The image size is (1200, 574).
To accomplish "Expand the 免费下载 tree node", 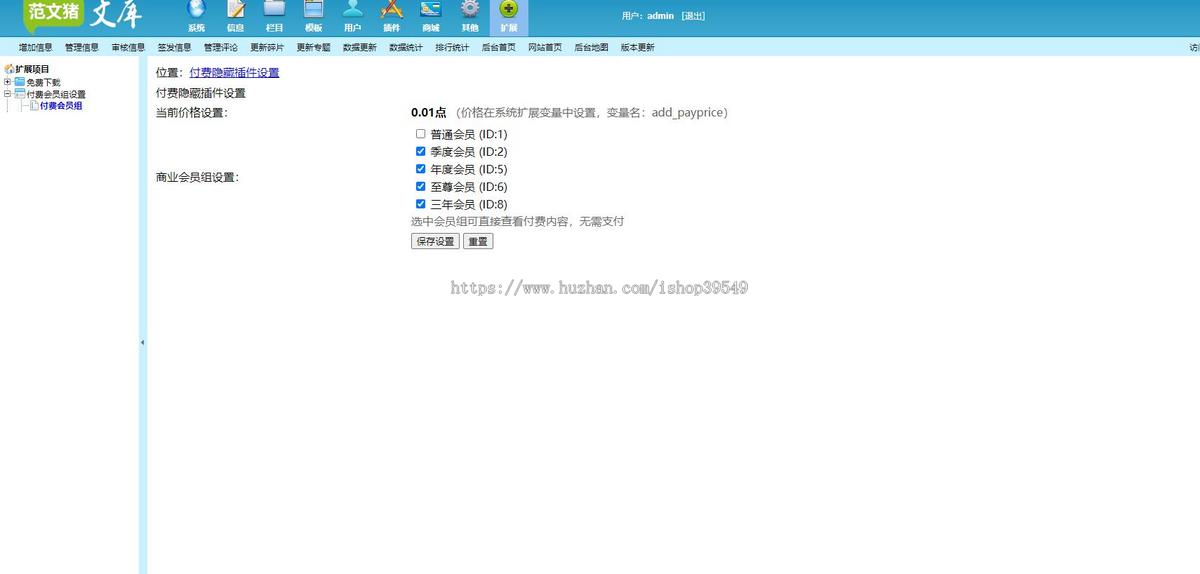I will pos(8,82).
